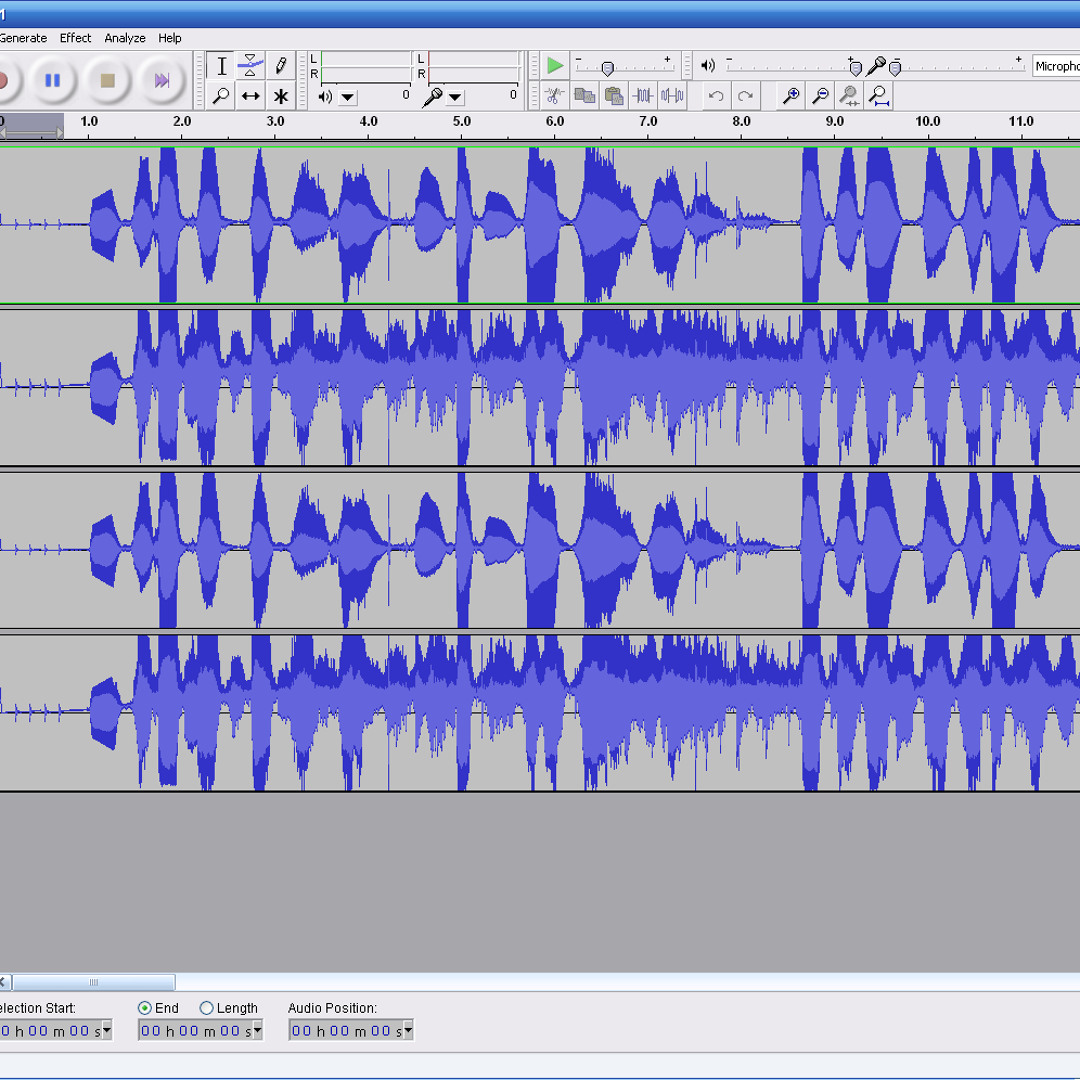Viewport: 1080px width, 1080px height.
Task: Select the End radio button
Action: (145, 1008)
